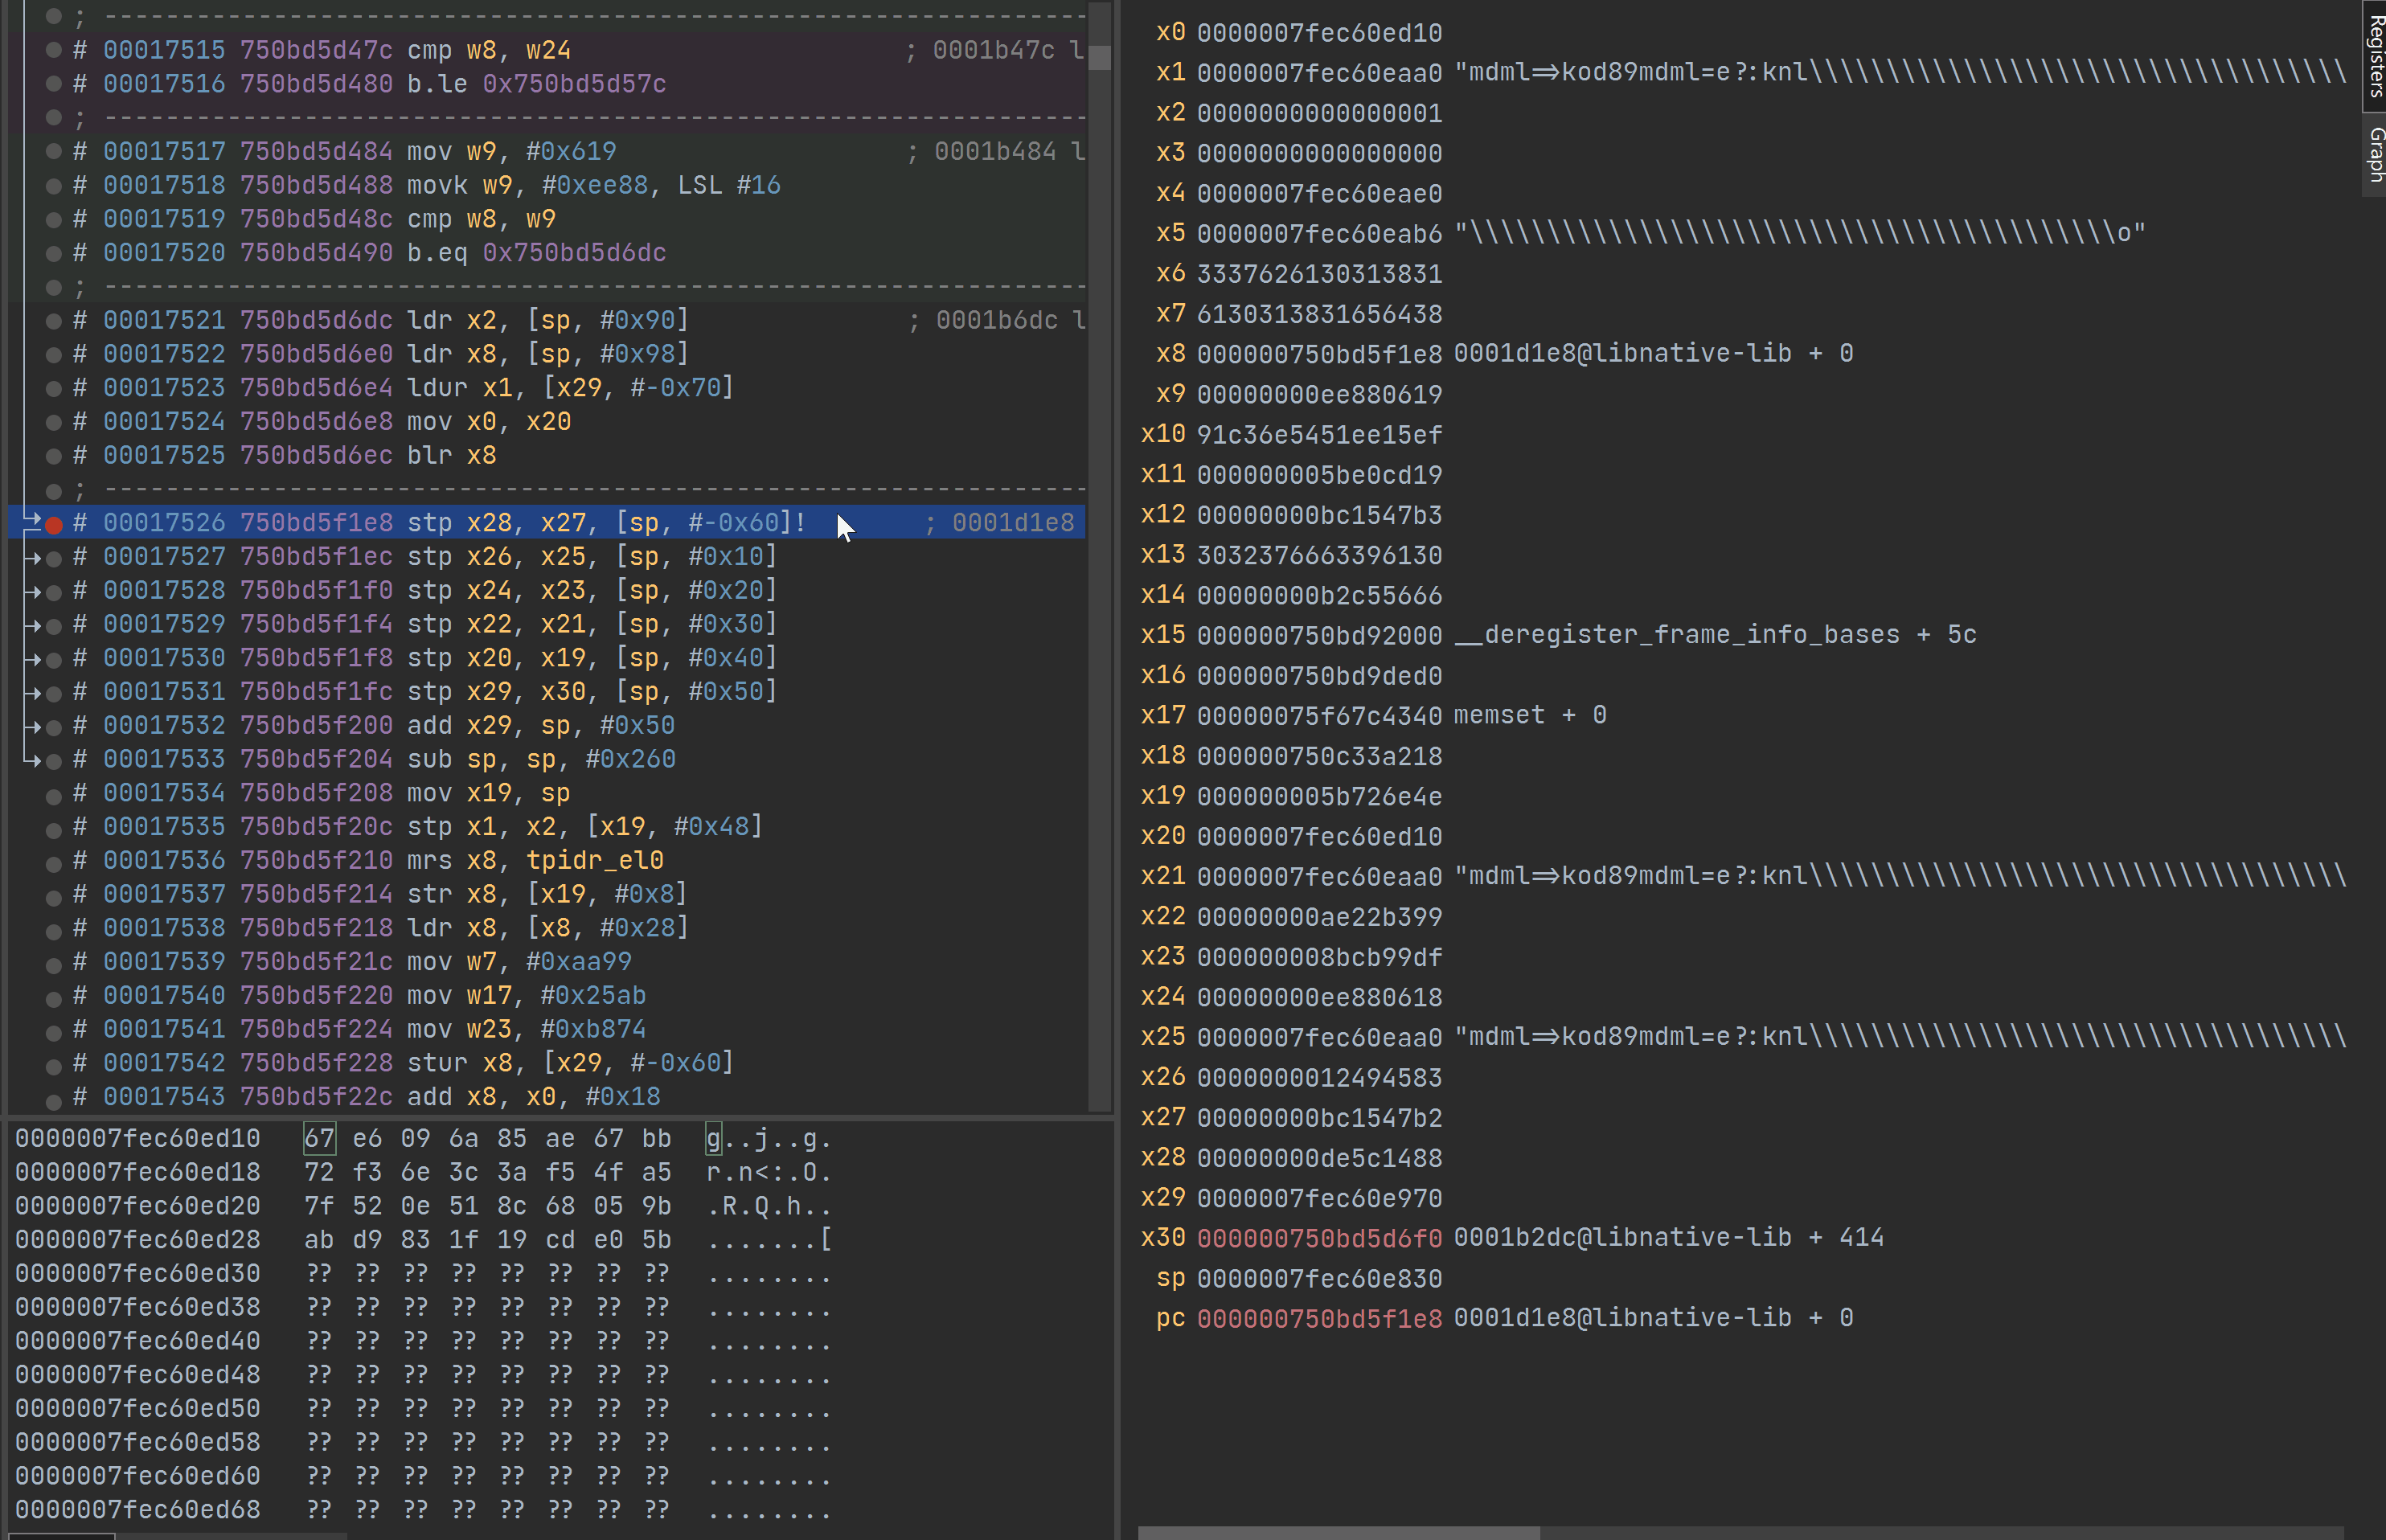Select sp register value 0000007fec60e830
This screenshot has height=1540, width=2386.
(x=1319, y=1279)
